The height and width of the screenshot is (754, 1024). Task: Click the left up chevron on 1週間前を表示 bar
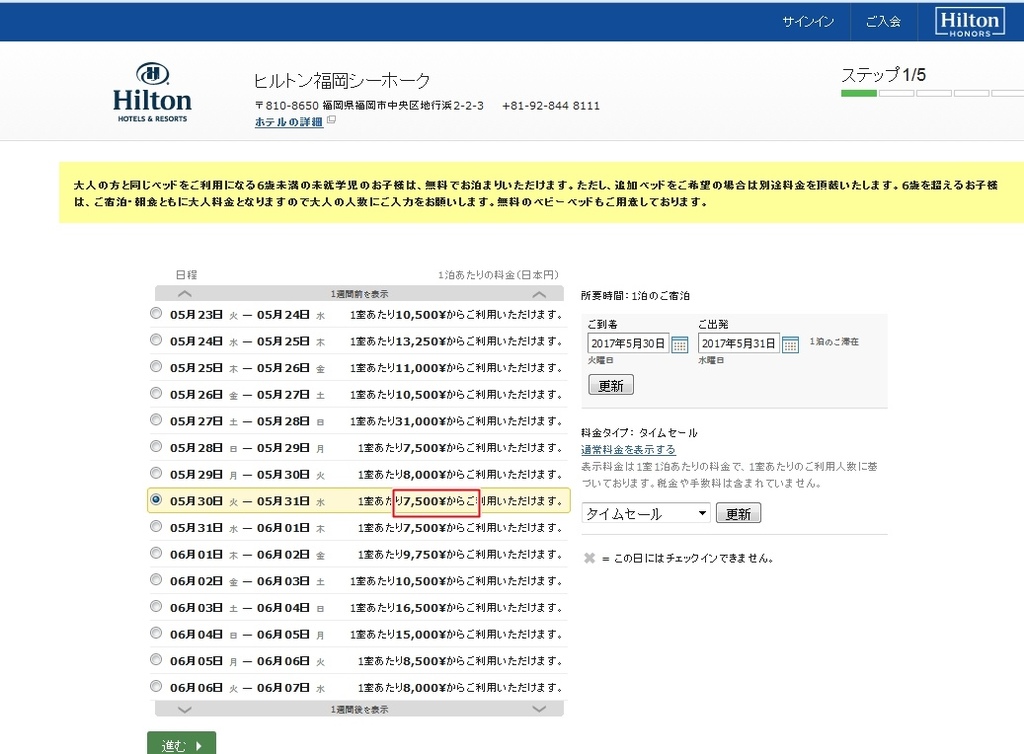pyautogui.click(x=185, y=294)
